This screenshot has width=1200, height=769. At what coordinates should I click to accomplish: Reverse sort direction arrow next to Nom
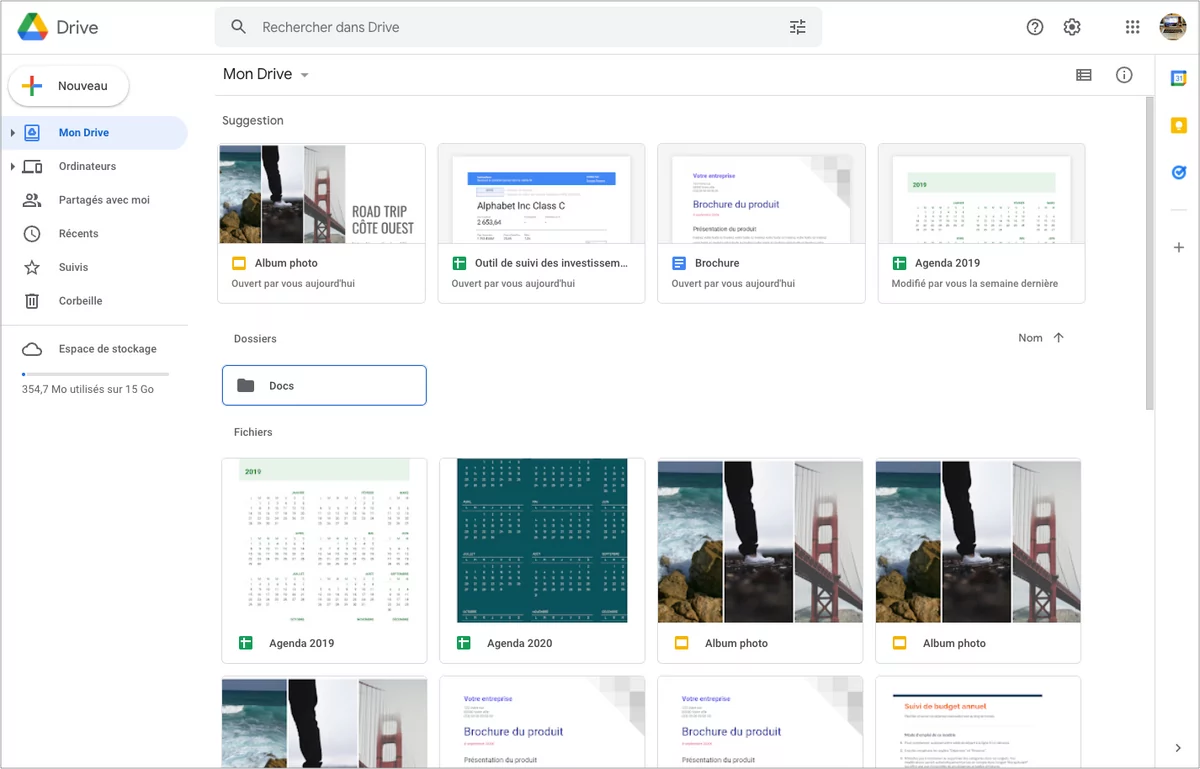coord(1059,338)
